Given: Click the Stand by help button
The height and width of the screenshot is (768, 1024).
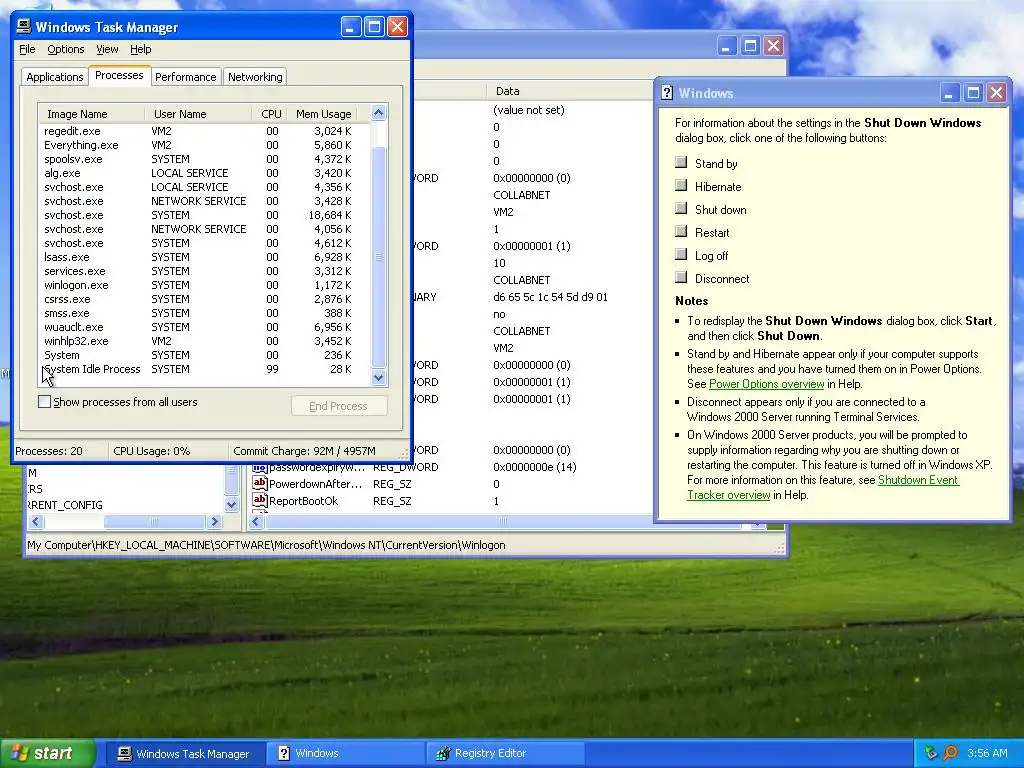Looking at the screenshot, I should [681, 162].
